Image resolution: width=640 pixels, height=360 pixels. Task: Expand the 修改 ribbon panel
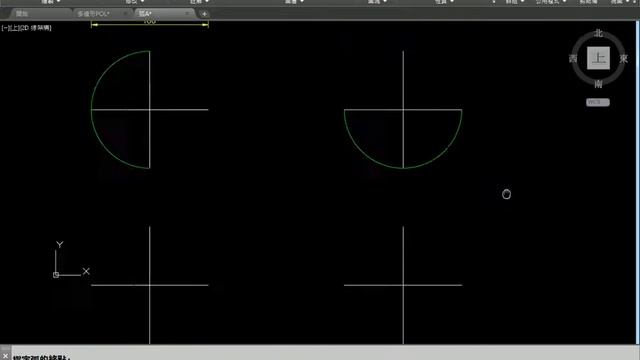coord(134,2)
